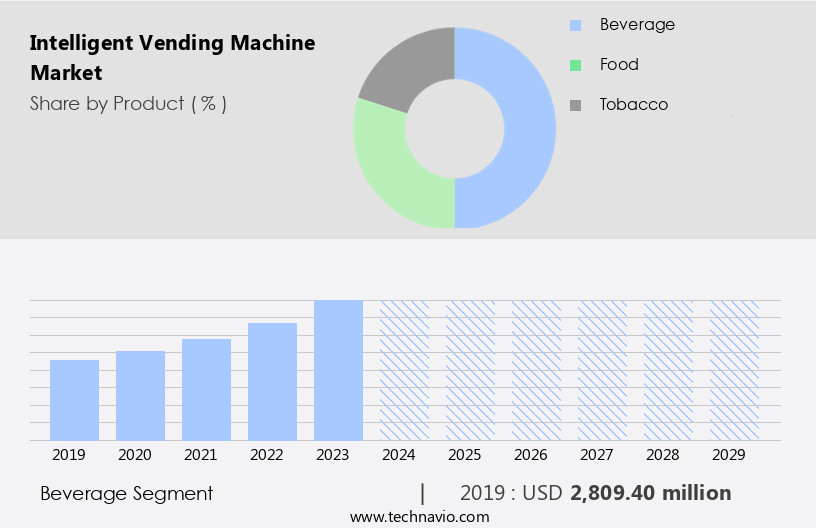
Task: Open the www.technavio.com link
Action: click(x=419, y=516)
